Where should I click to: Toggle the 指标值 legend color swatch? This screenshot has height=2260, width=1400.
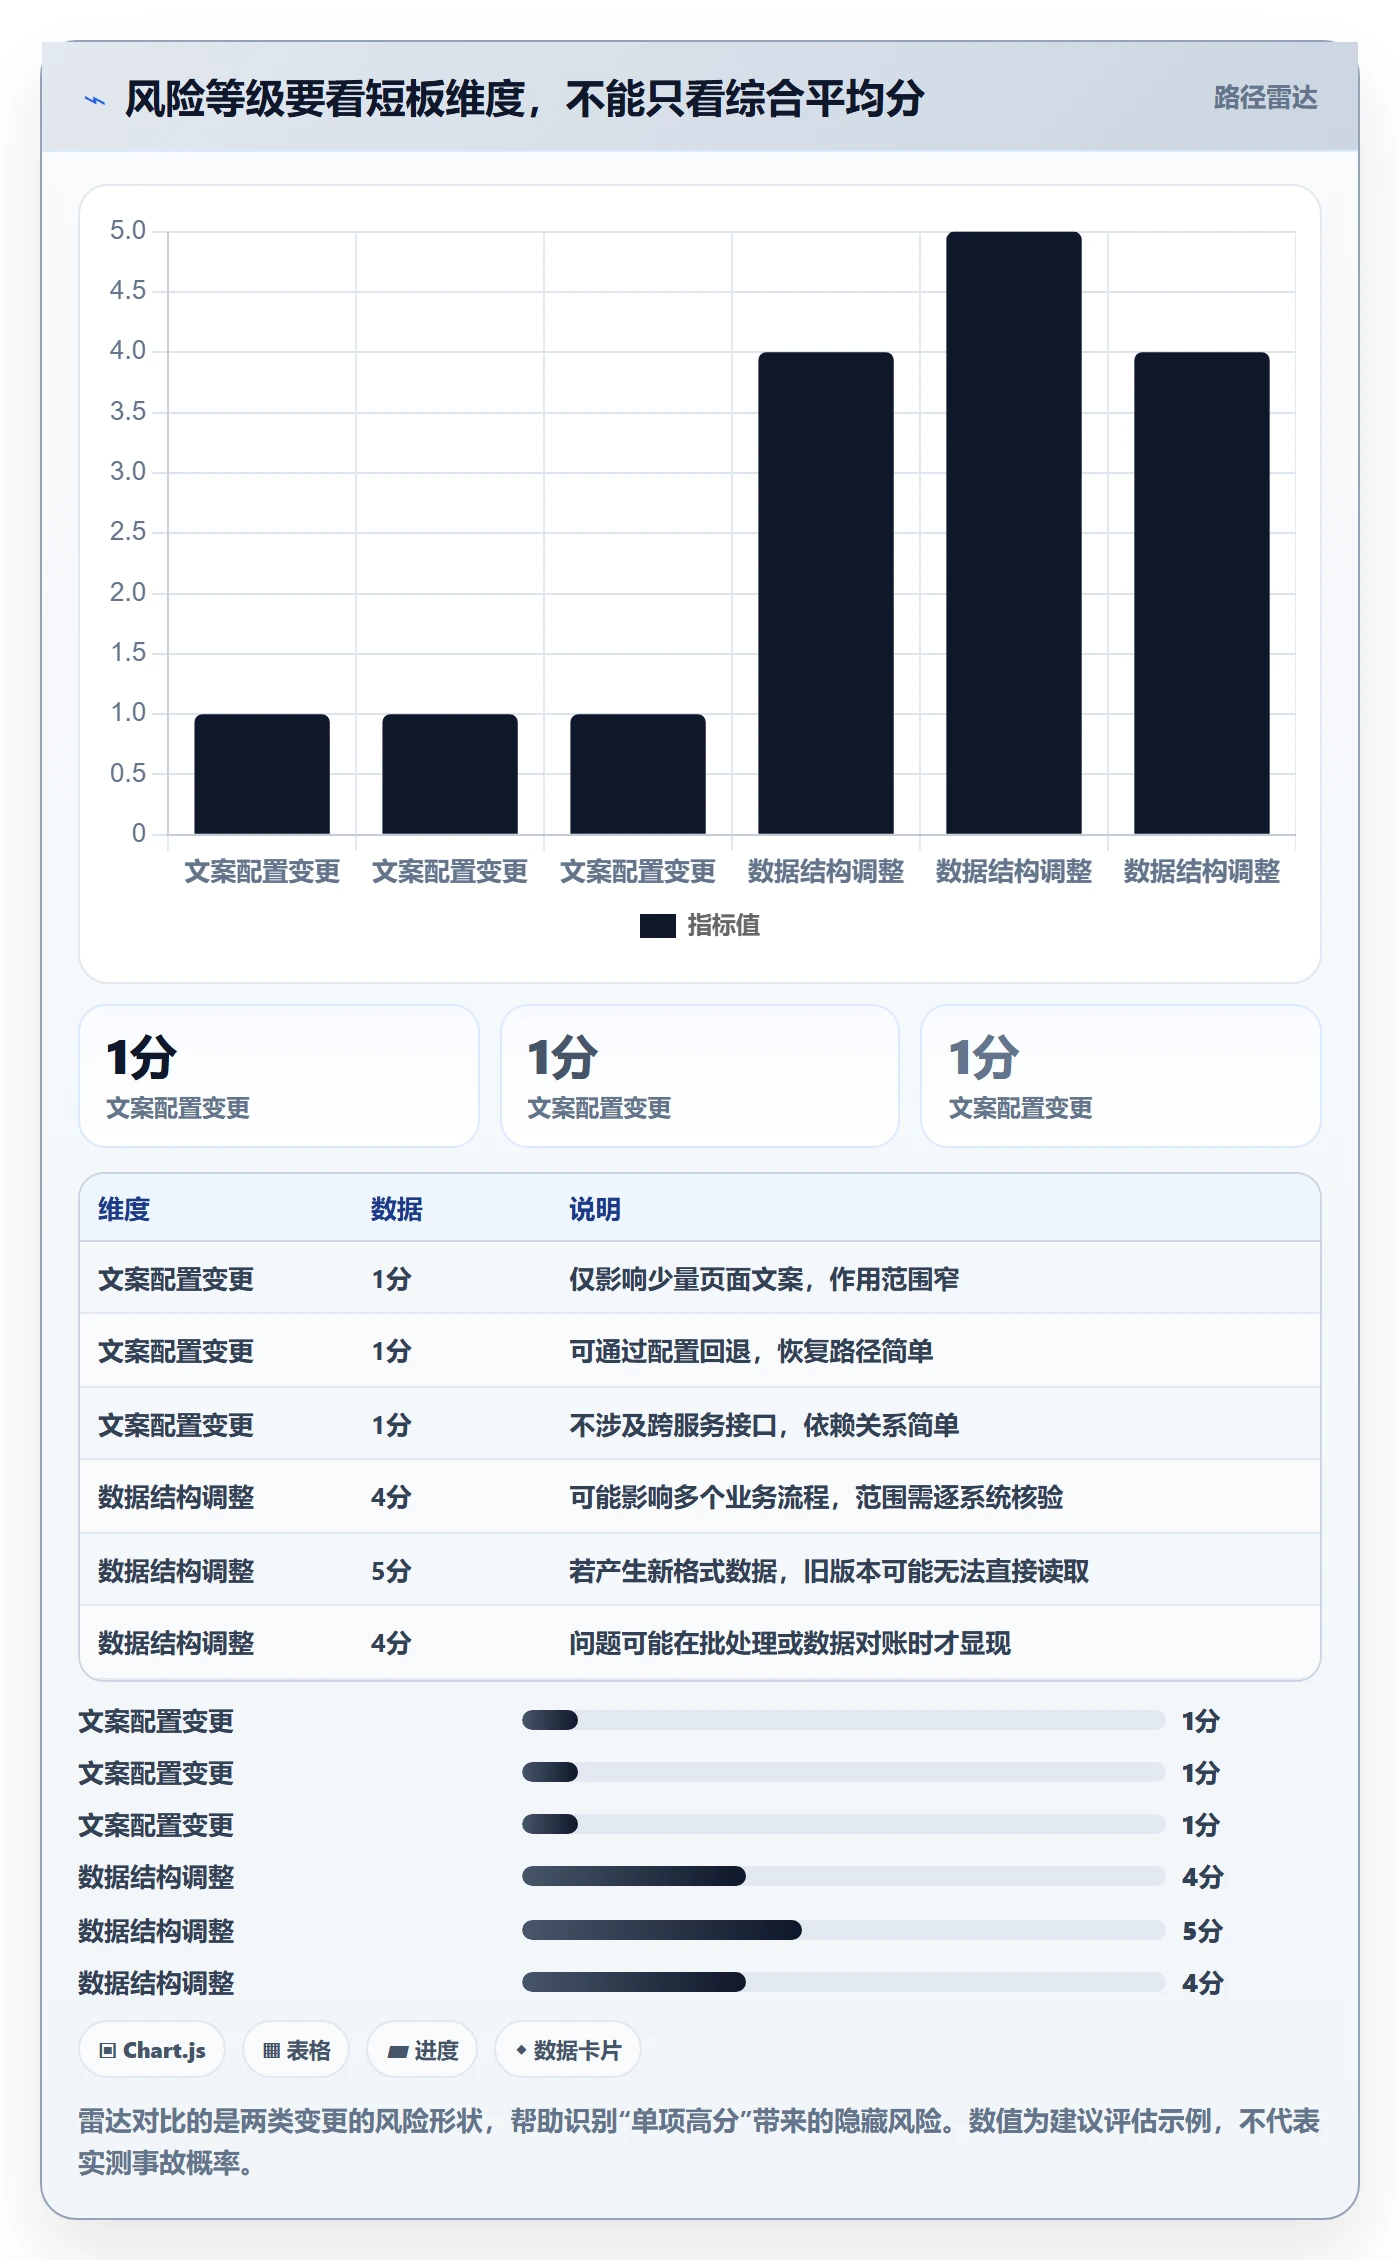[x=657, y=926]
